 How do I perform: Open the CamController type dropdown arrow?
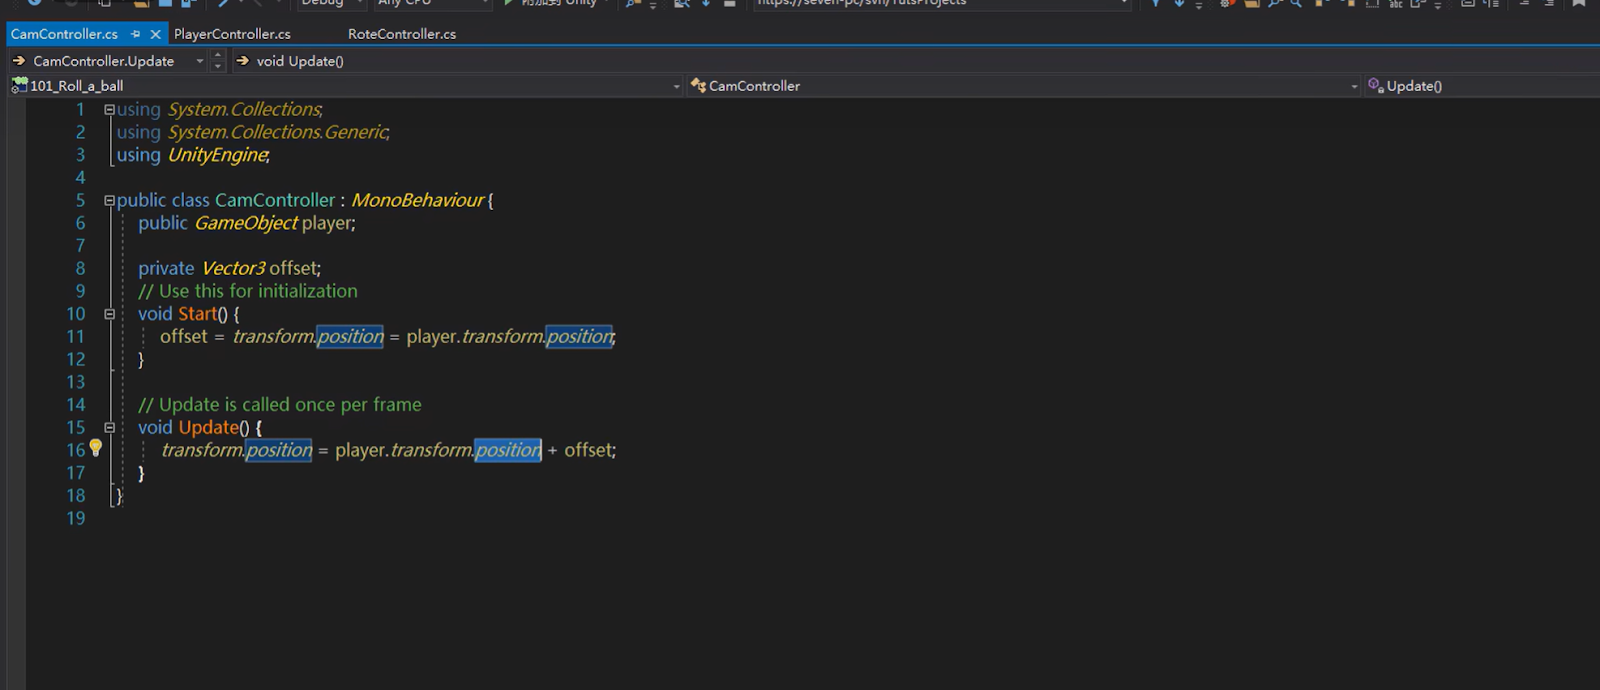click(1354, 87)
